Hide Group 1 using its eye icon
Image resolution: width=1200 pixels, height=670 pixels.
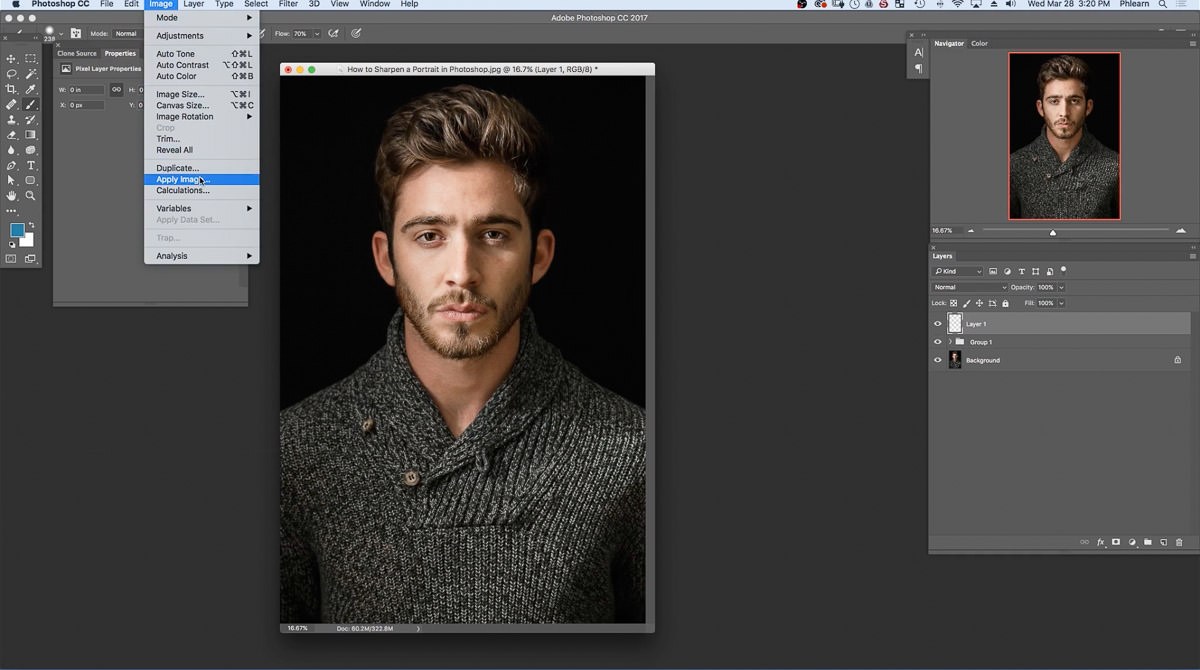pos(938,342)
